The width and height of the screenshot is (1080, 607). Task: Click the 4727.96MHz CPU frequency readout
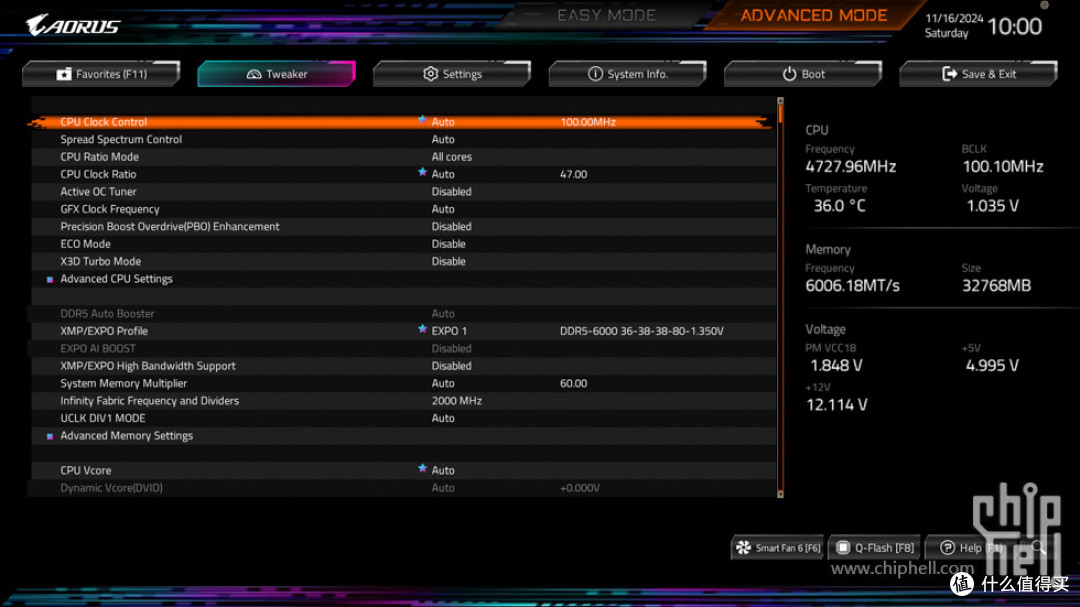coord(851,167)
